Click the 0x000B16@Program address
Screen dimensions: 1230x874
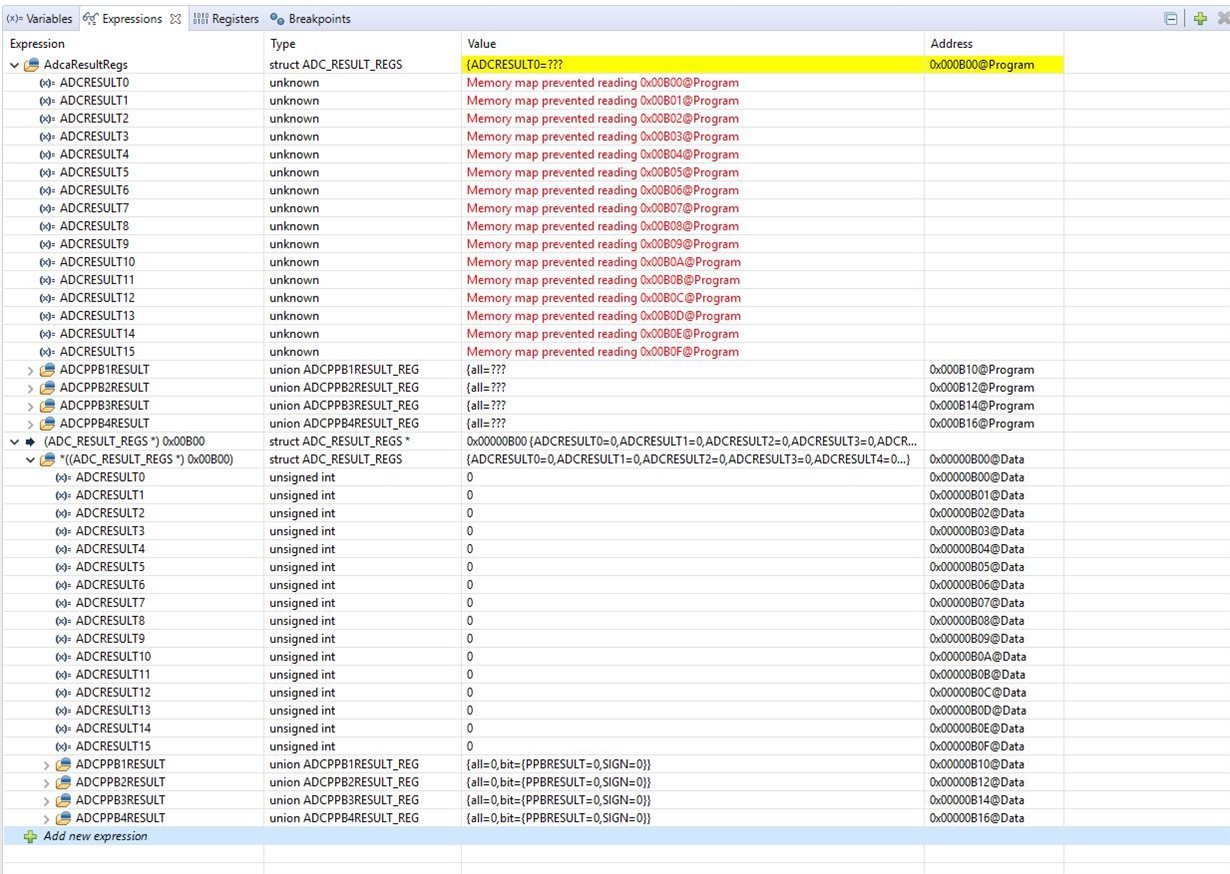(982, 424)
